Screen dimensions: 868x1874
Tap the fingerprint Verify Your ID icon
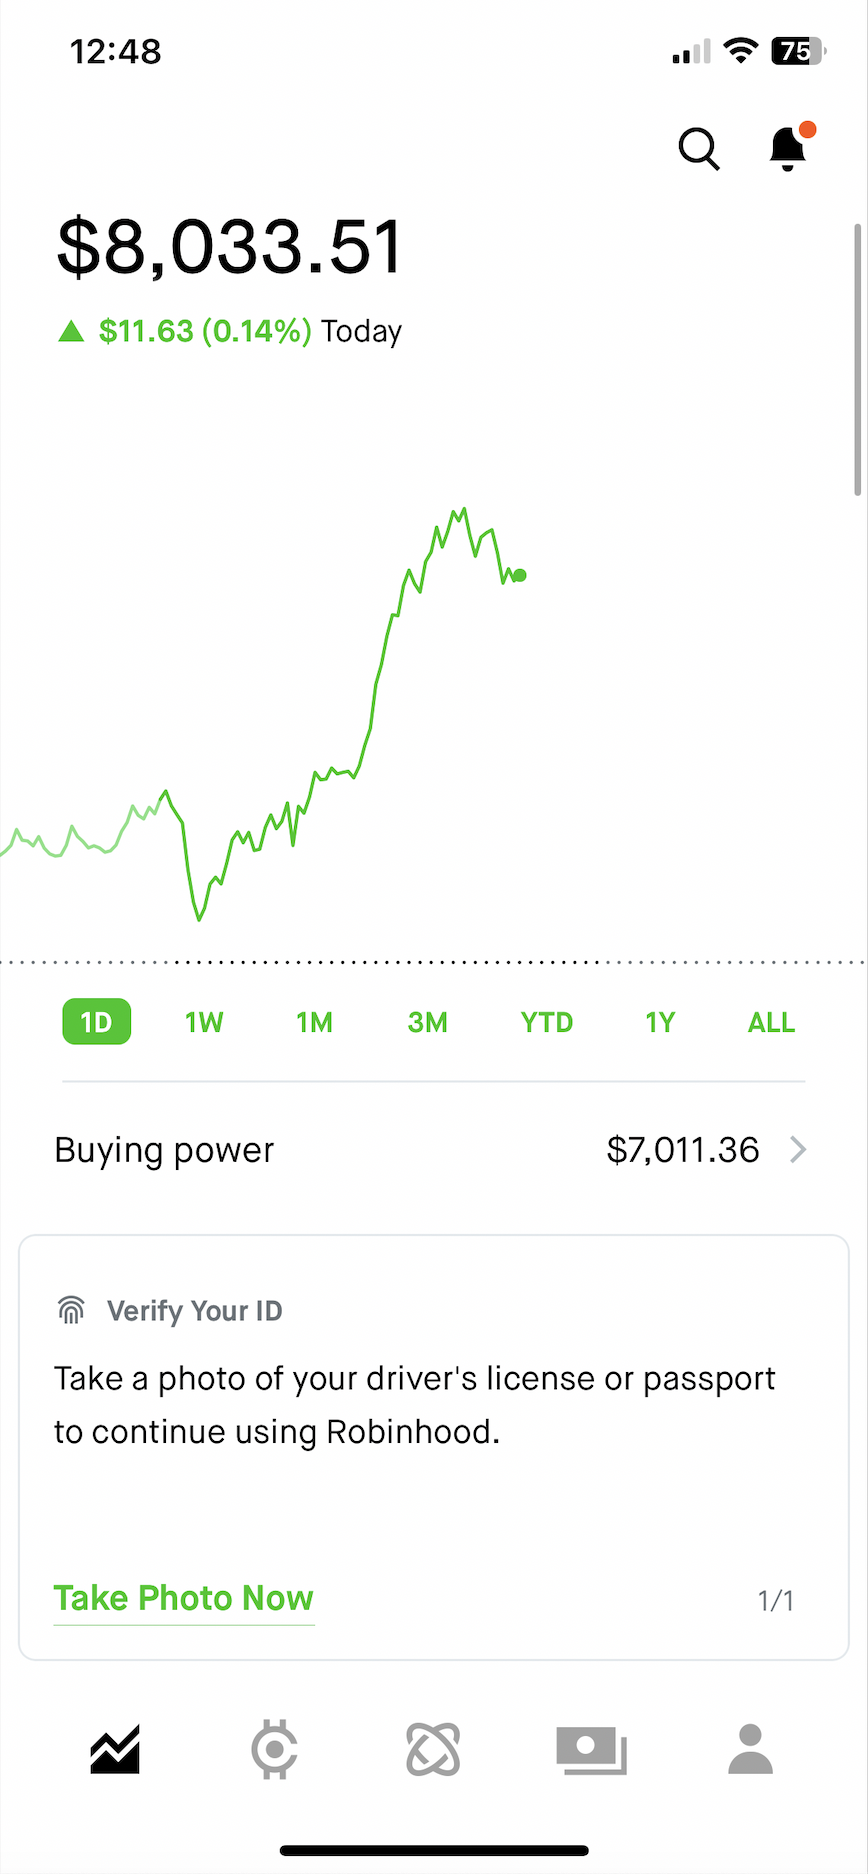click(71, 1310)
